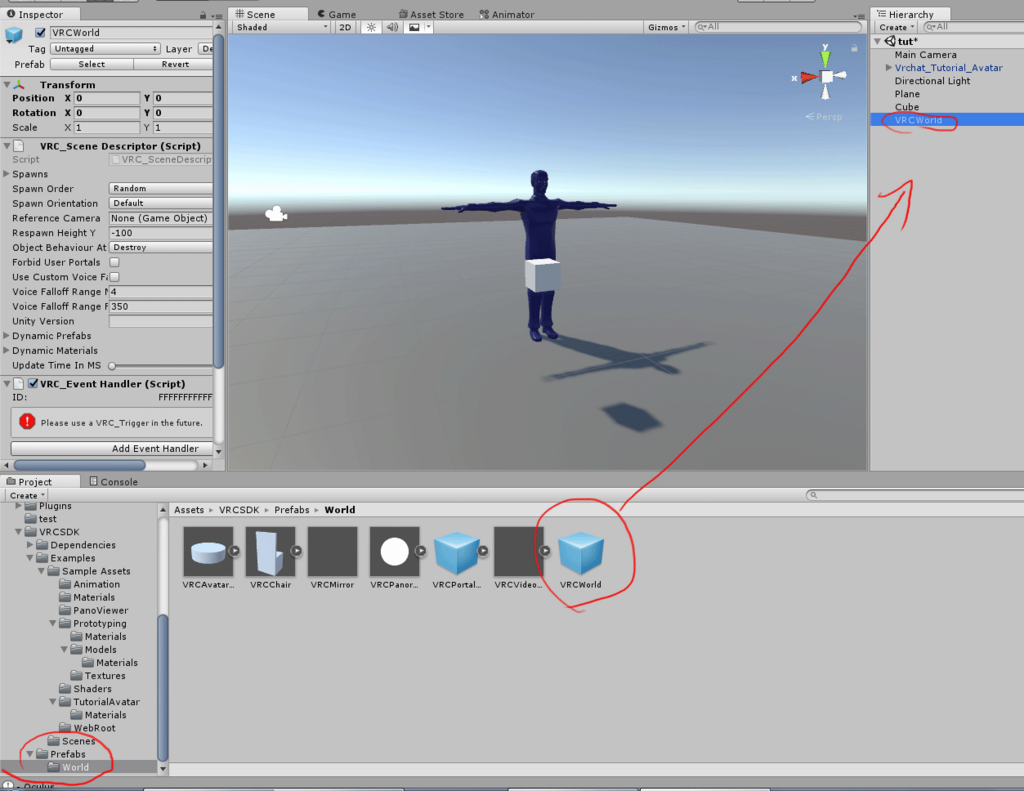
Task: Select the VRCPortal prefab cube icon
Action: (x=456, y=553)
